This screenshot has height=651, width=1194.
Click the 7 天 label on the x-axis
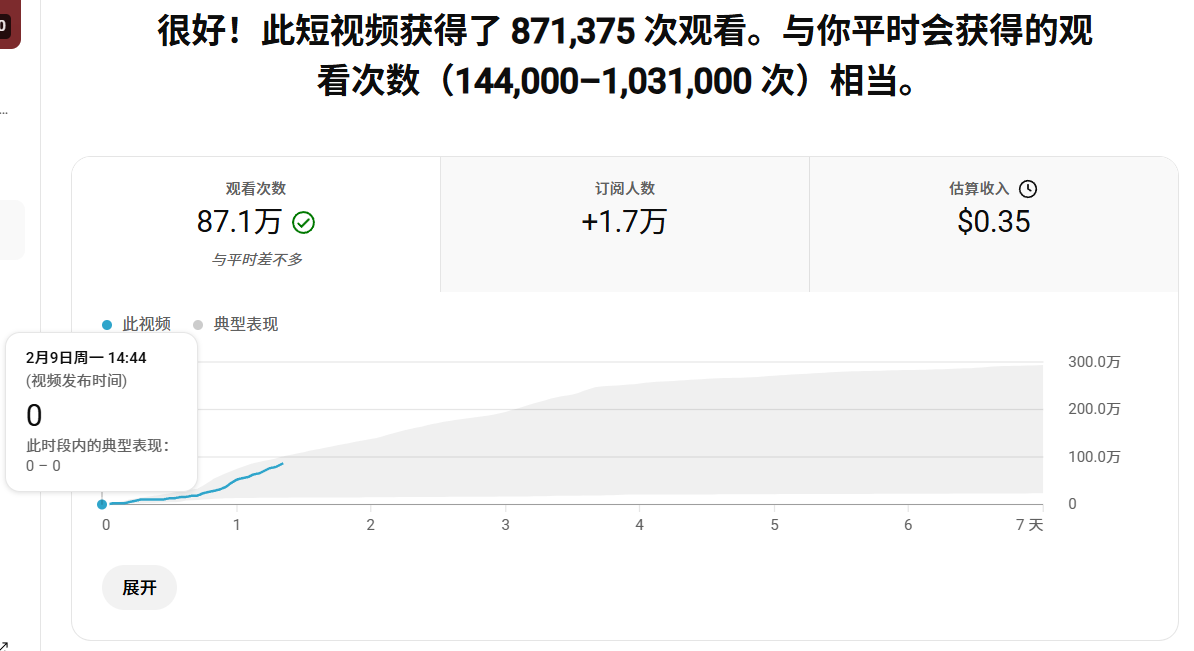[x=1028, y=525]
